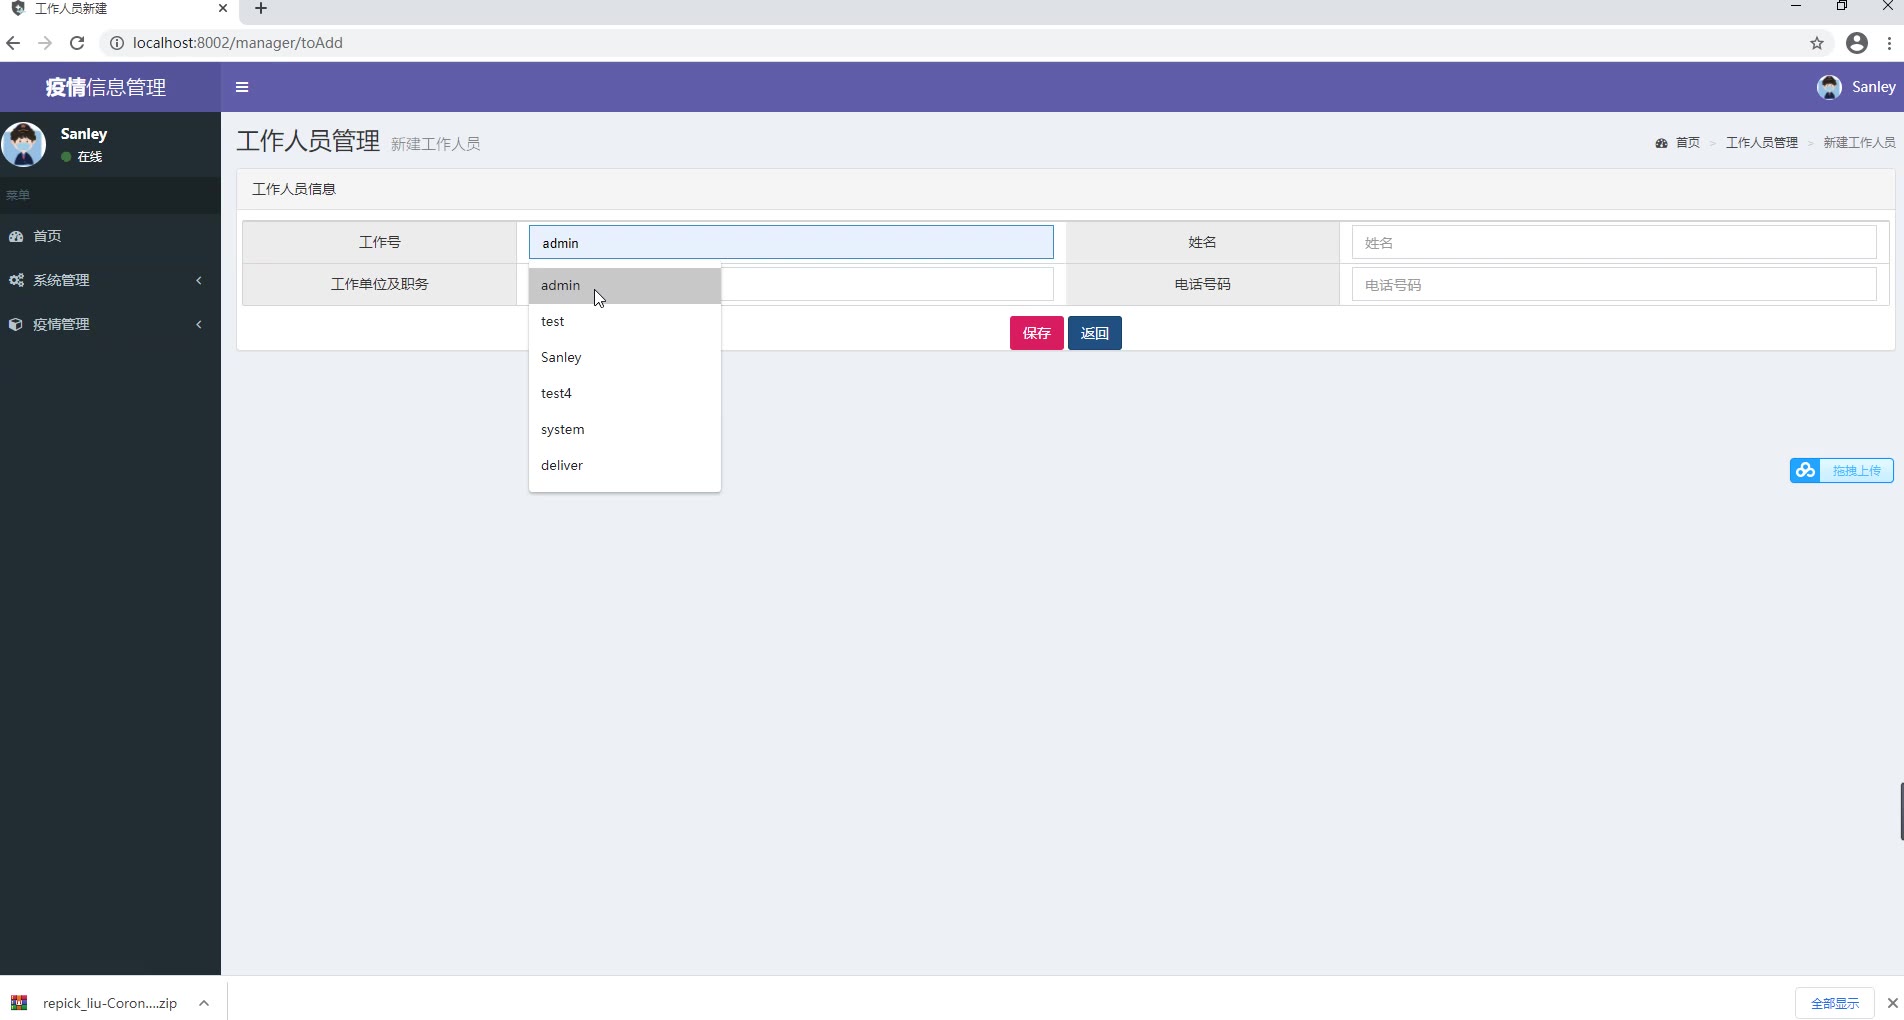The height and width of the screenshot is (1020, 1904).
Task: Click the address bar URL
Action: click(238, 43)
